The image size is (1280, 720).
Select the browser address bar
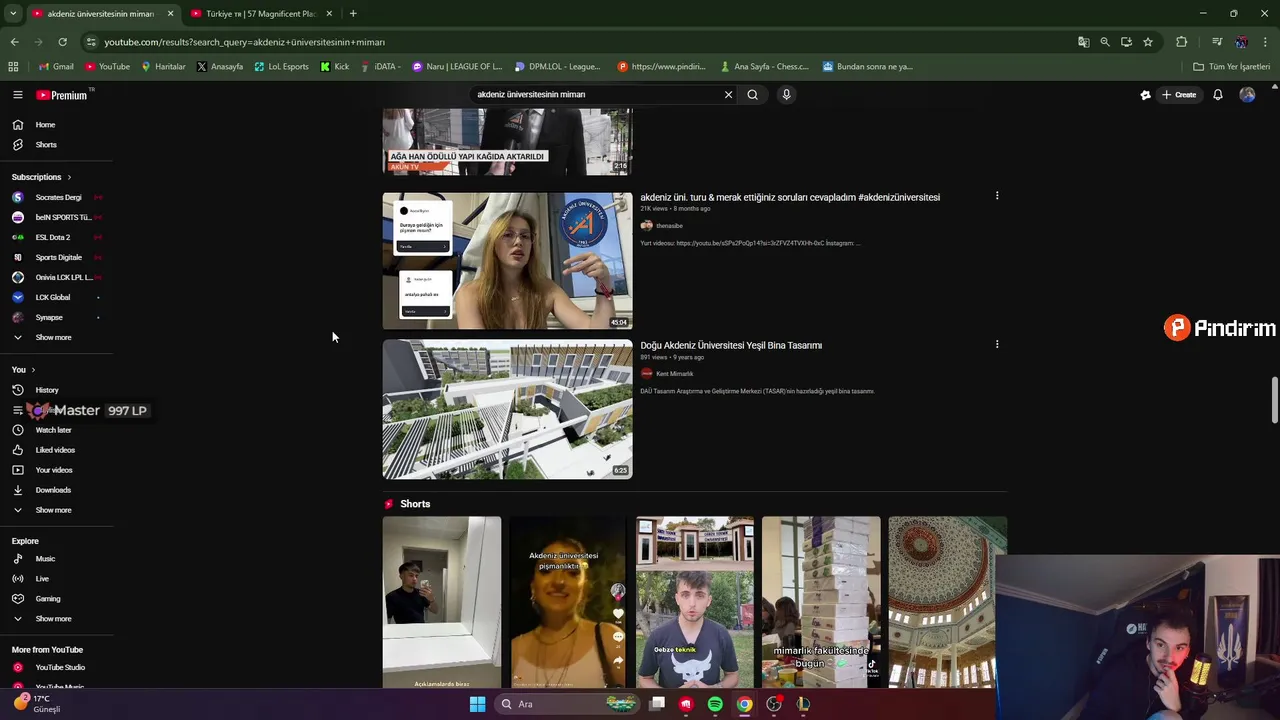click(x=580, y=42)
